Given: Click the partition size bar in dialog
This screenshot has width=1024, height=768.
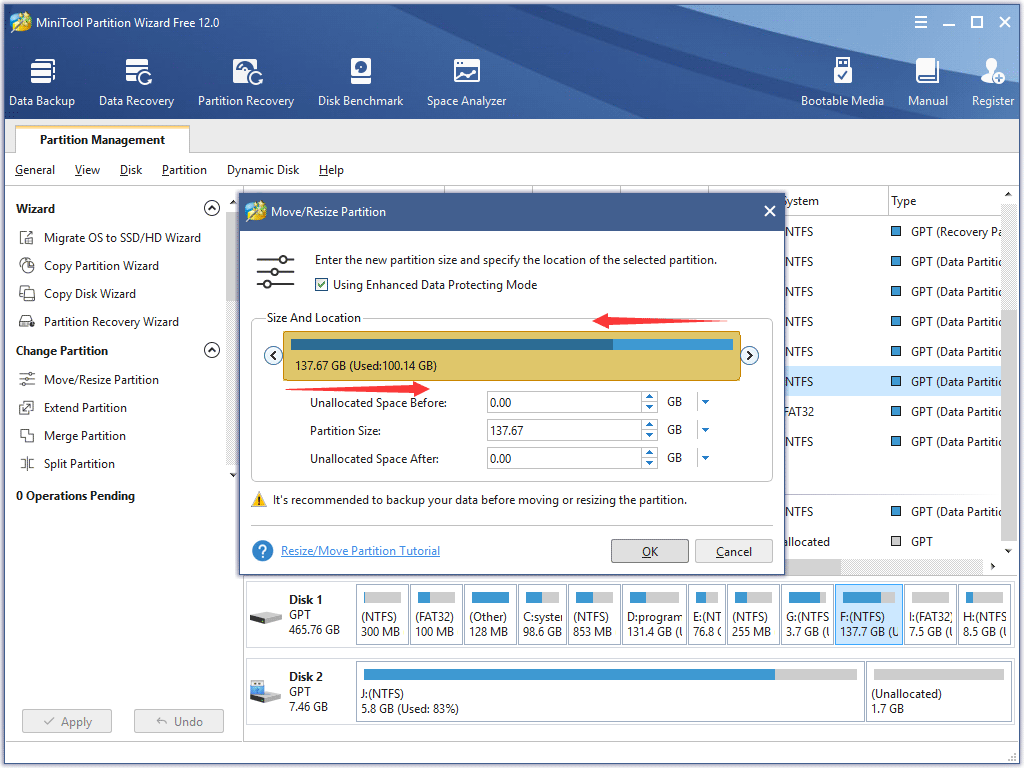Looking at the screenshot, I should 511,356.
